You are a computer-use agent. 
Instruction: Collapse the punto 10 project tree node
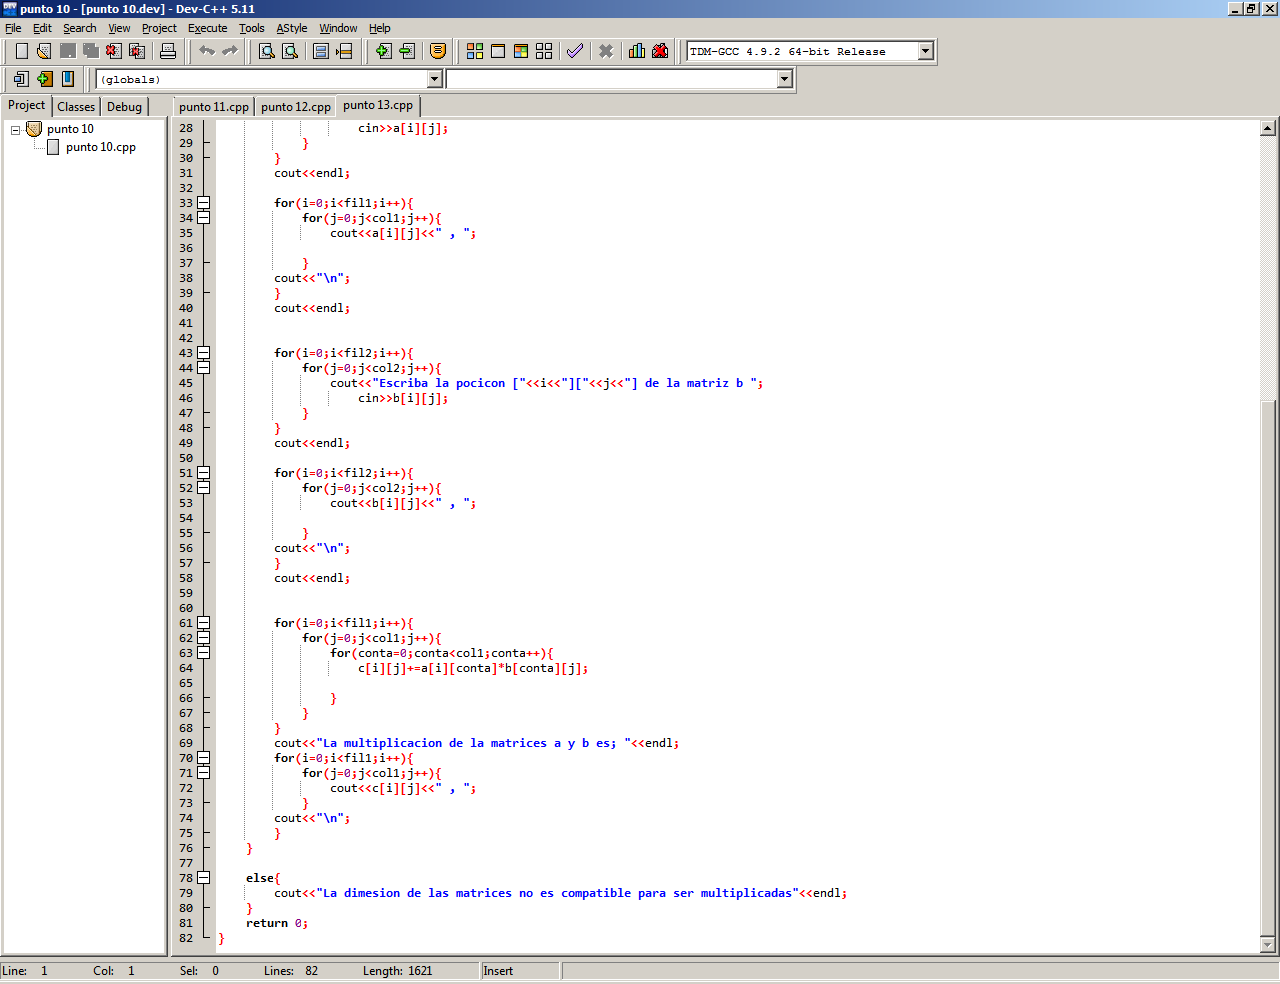[x=15, y=130]
